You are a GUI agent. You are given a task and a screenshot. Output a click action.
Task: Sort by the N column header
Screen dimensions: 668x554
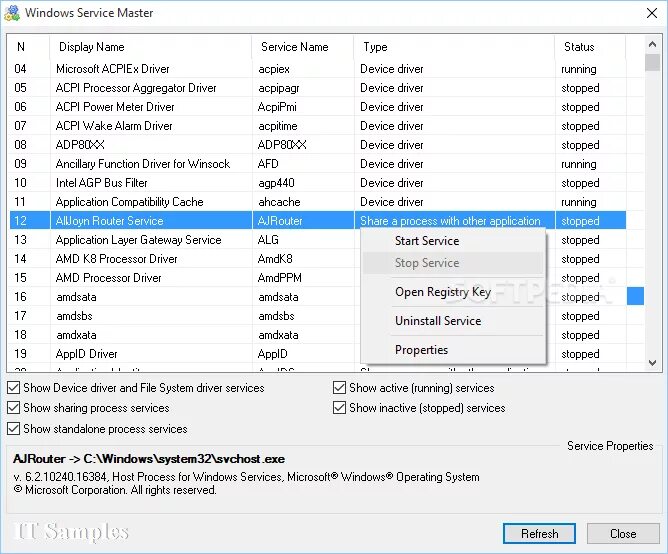click(28, 47)
